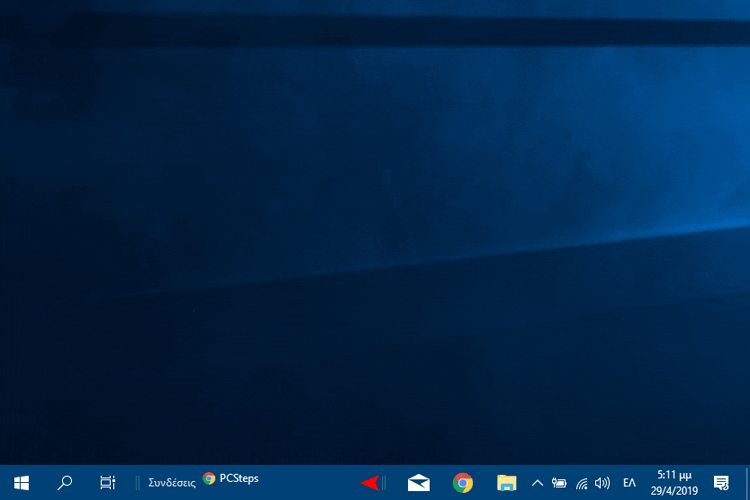Screen dimensions: 750x500
Task: Open Wi-Fi network flyout
Action: point(581,484)
